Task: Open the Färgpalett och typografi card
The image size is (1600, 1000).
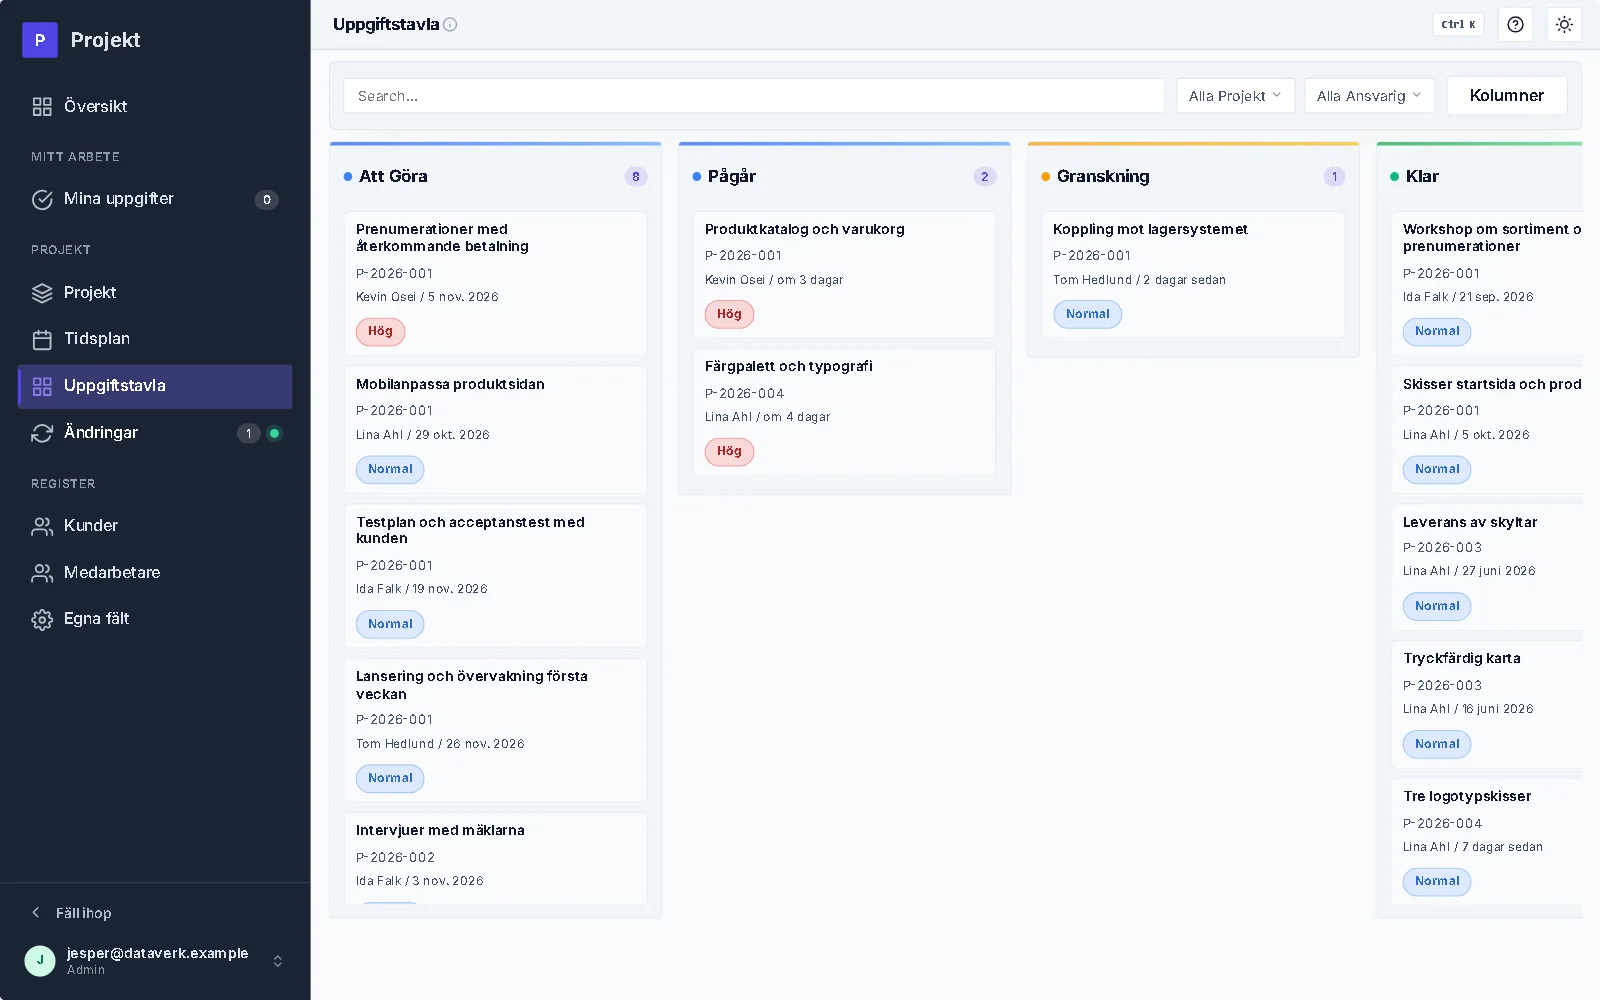Action: [x=845, y=412]
